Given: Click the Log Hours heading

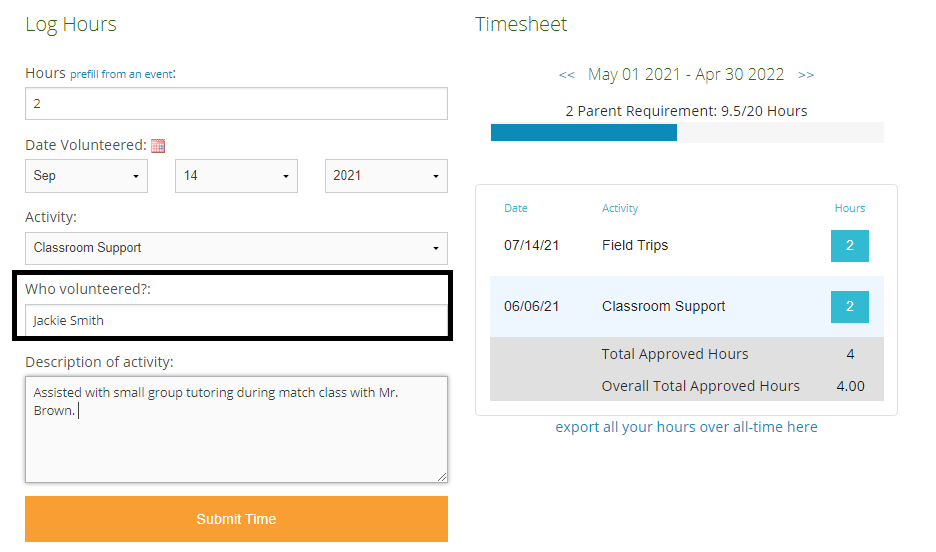Looking at the screenshot, I should click(x=70, y=24).
